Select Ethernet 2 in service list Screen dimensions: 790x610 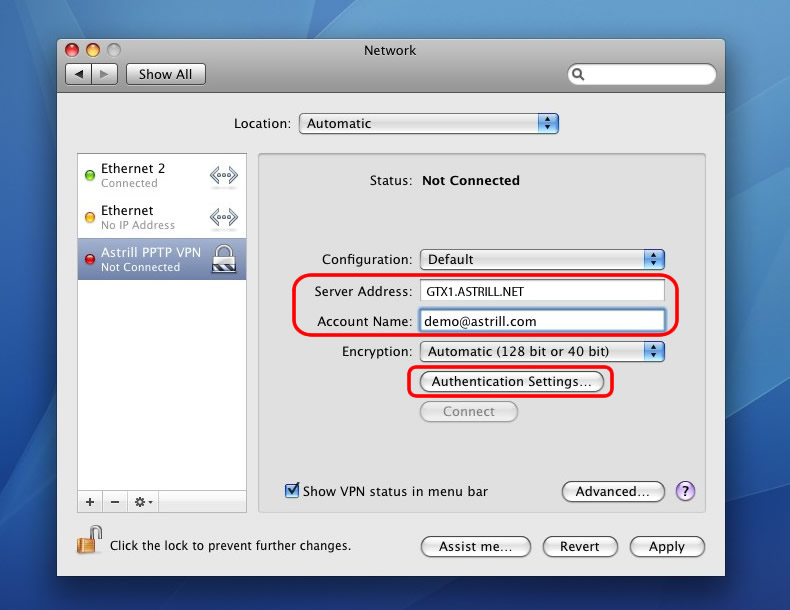click(162, 175)
